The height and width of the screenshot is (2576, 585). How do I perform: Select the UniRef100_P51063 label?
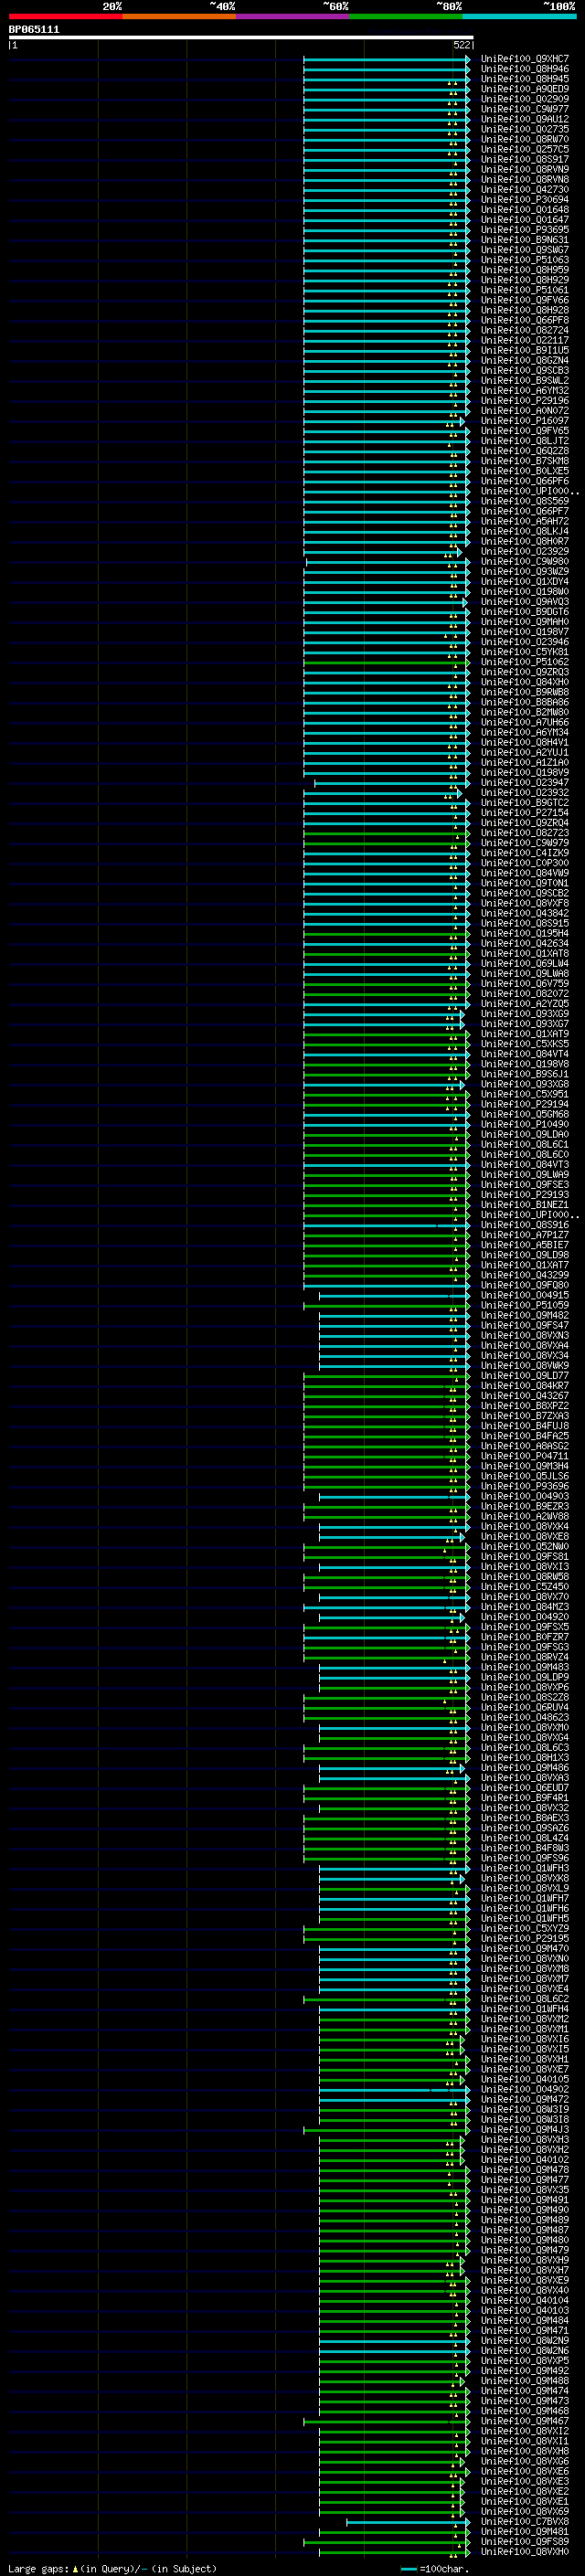click(x=524, y=260)
